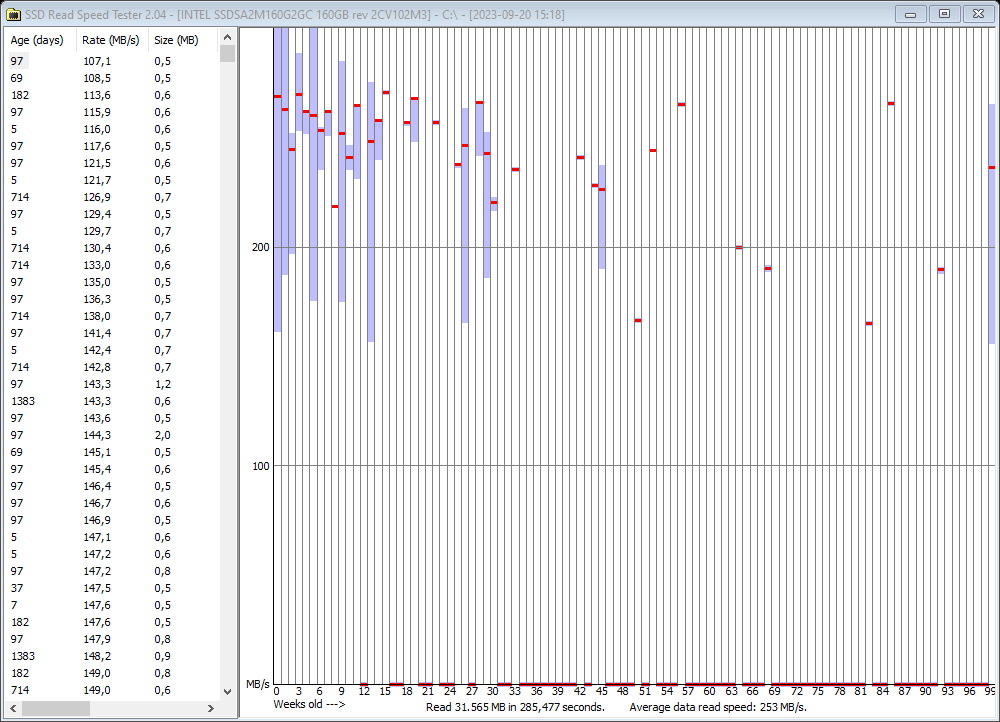Click the list's scroll up arrow
This screenshot has height=722, width=1000.
[227, 37]
